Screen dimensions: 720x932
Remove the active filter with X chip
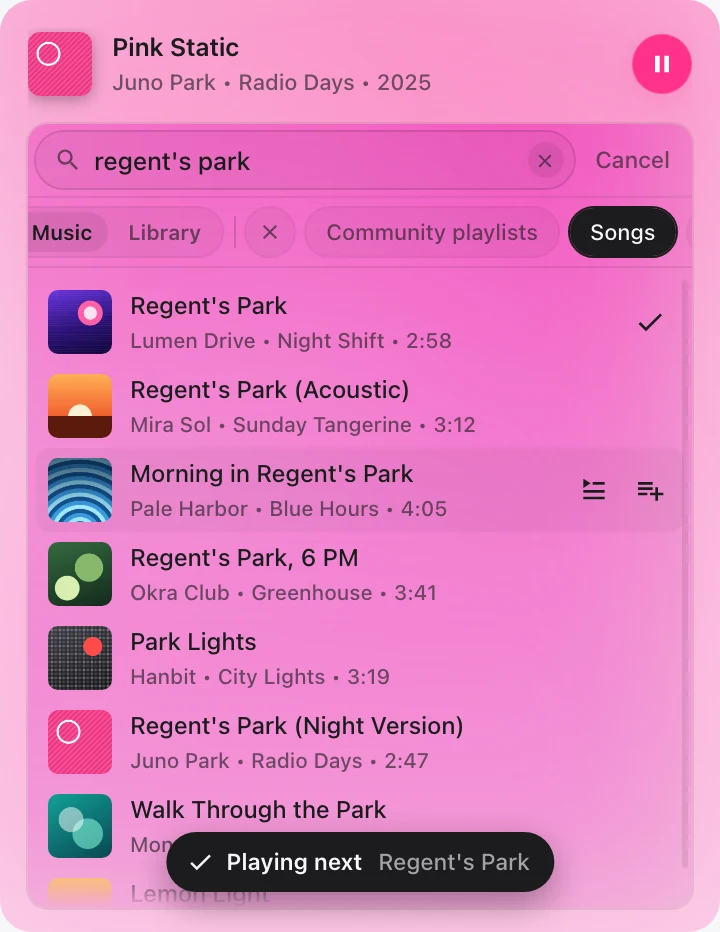tap(270, 232)
